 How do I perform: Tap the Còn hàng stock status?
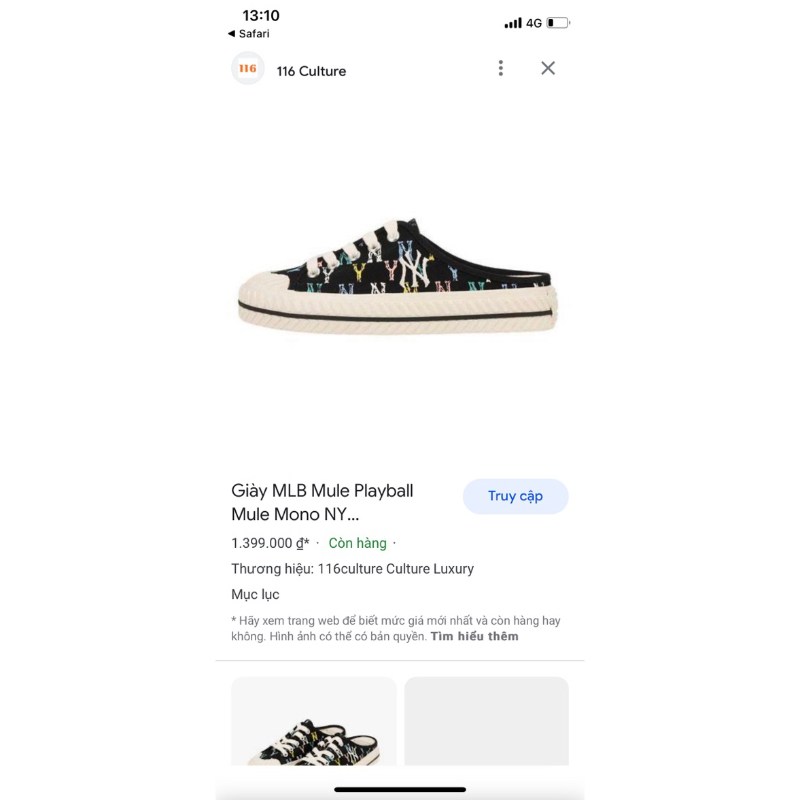357,543
